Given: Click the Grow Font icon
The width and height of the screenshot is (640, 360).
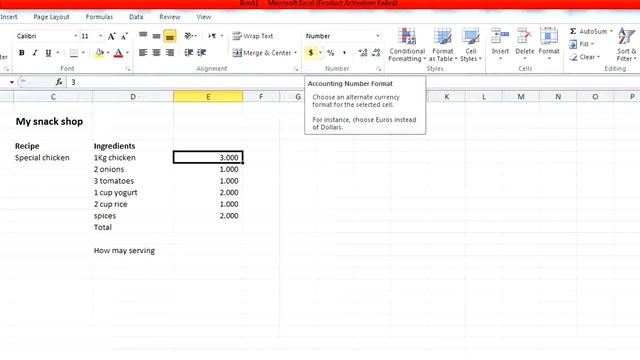Looking at the screenshot, I should 111,36.
